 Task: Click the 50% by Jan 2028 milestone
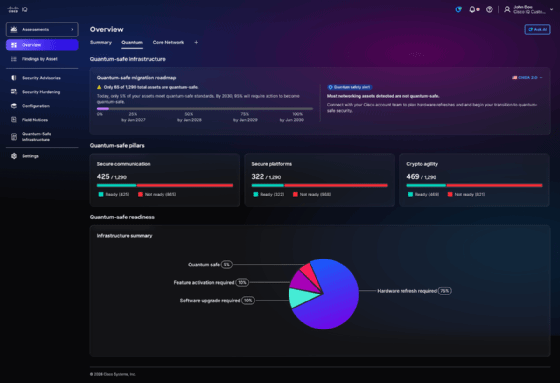pos(189,117)
